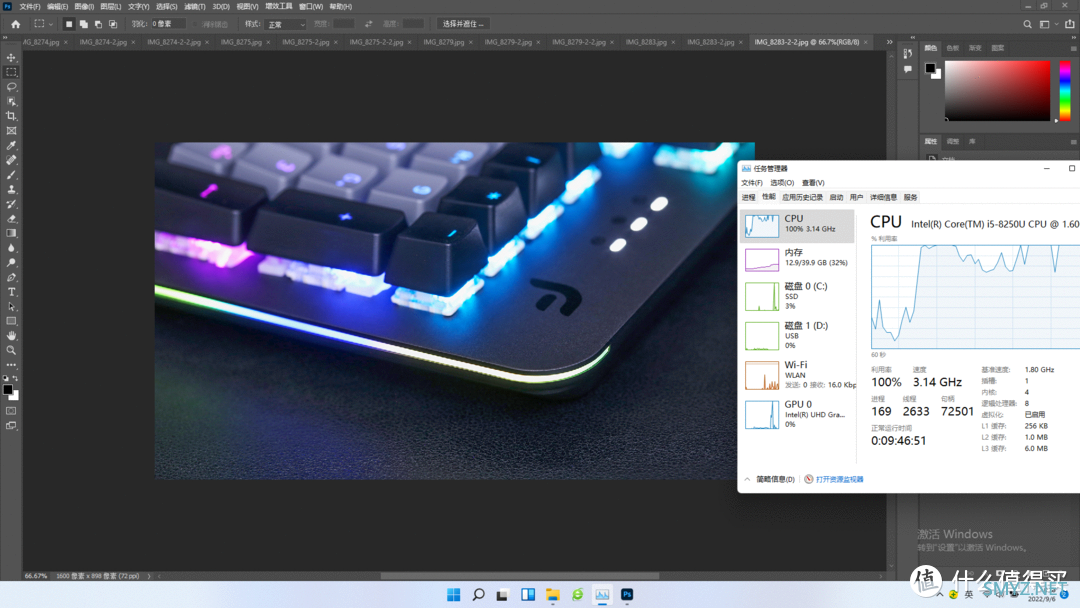This screenshot has width=1080, height=608.
Task: Select the Gradient tool
Action: coord(11,233)
